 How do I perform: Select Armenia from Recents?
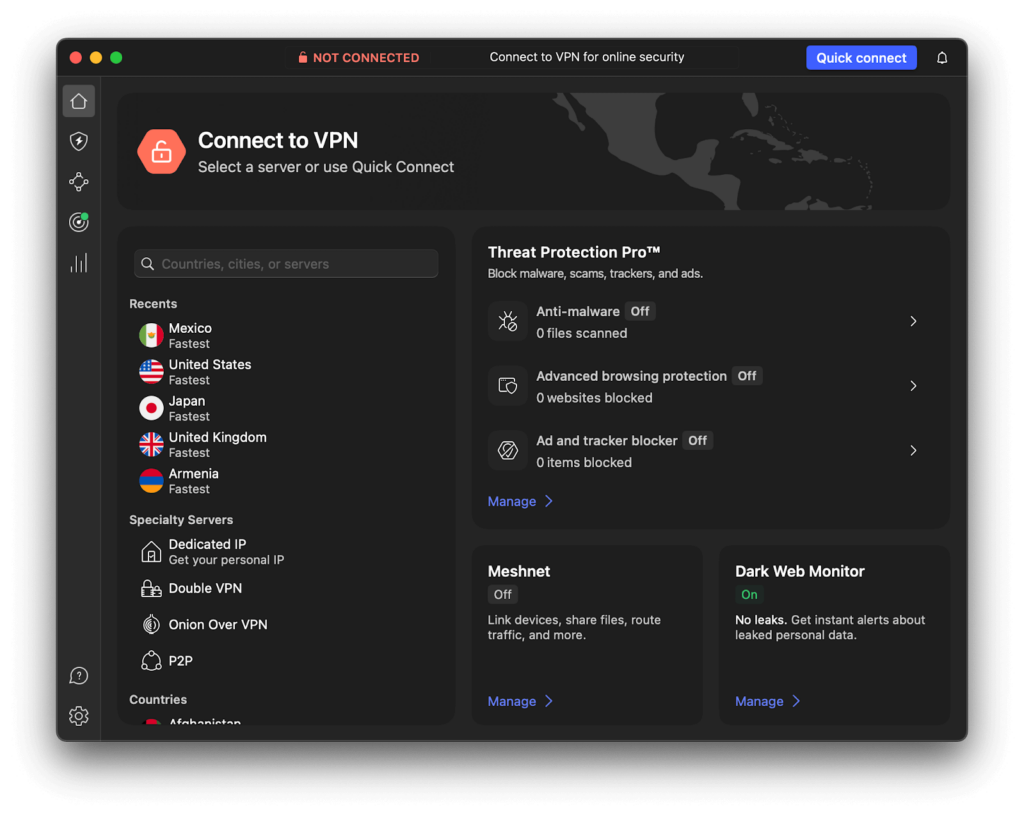(286, 481)
